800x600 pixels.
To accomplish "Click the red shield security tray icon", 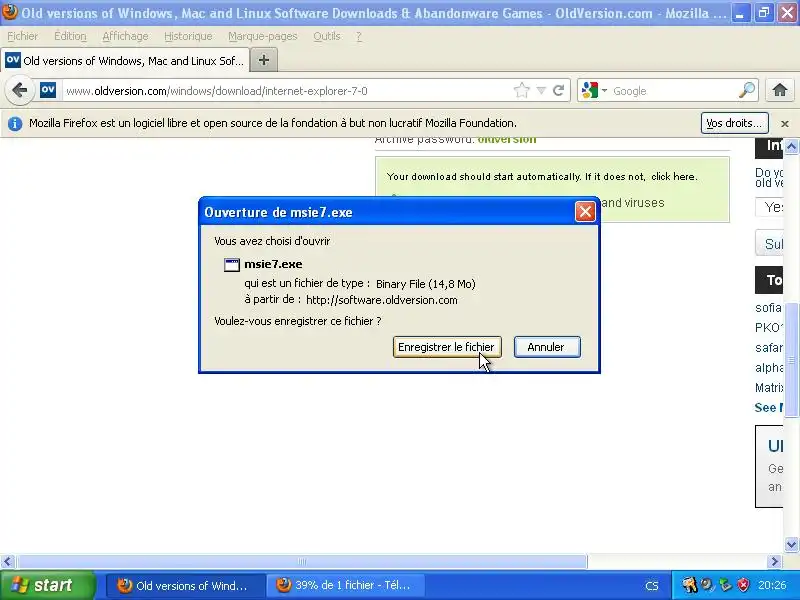I will pos(743,585).
